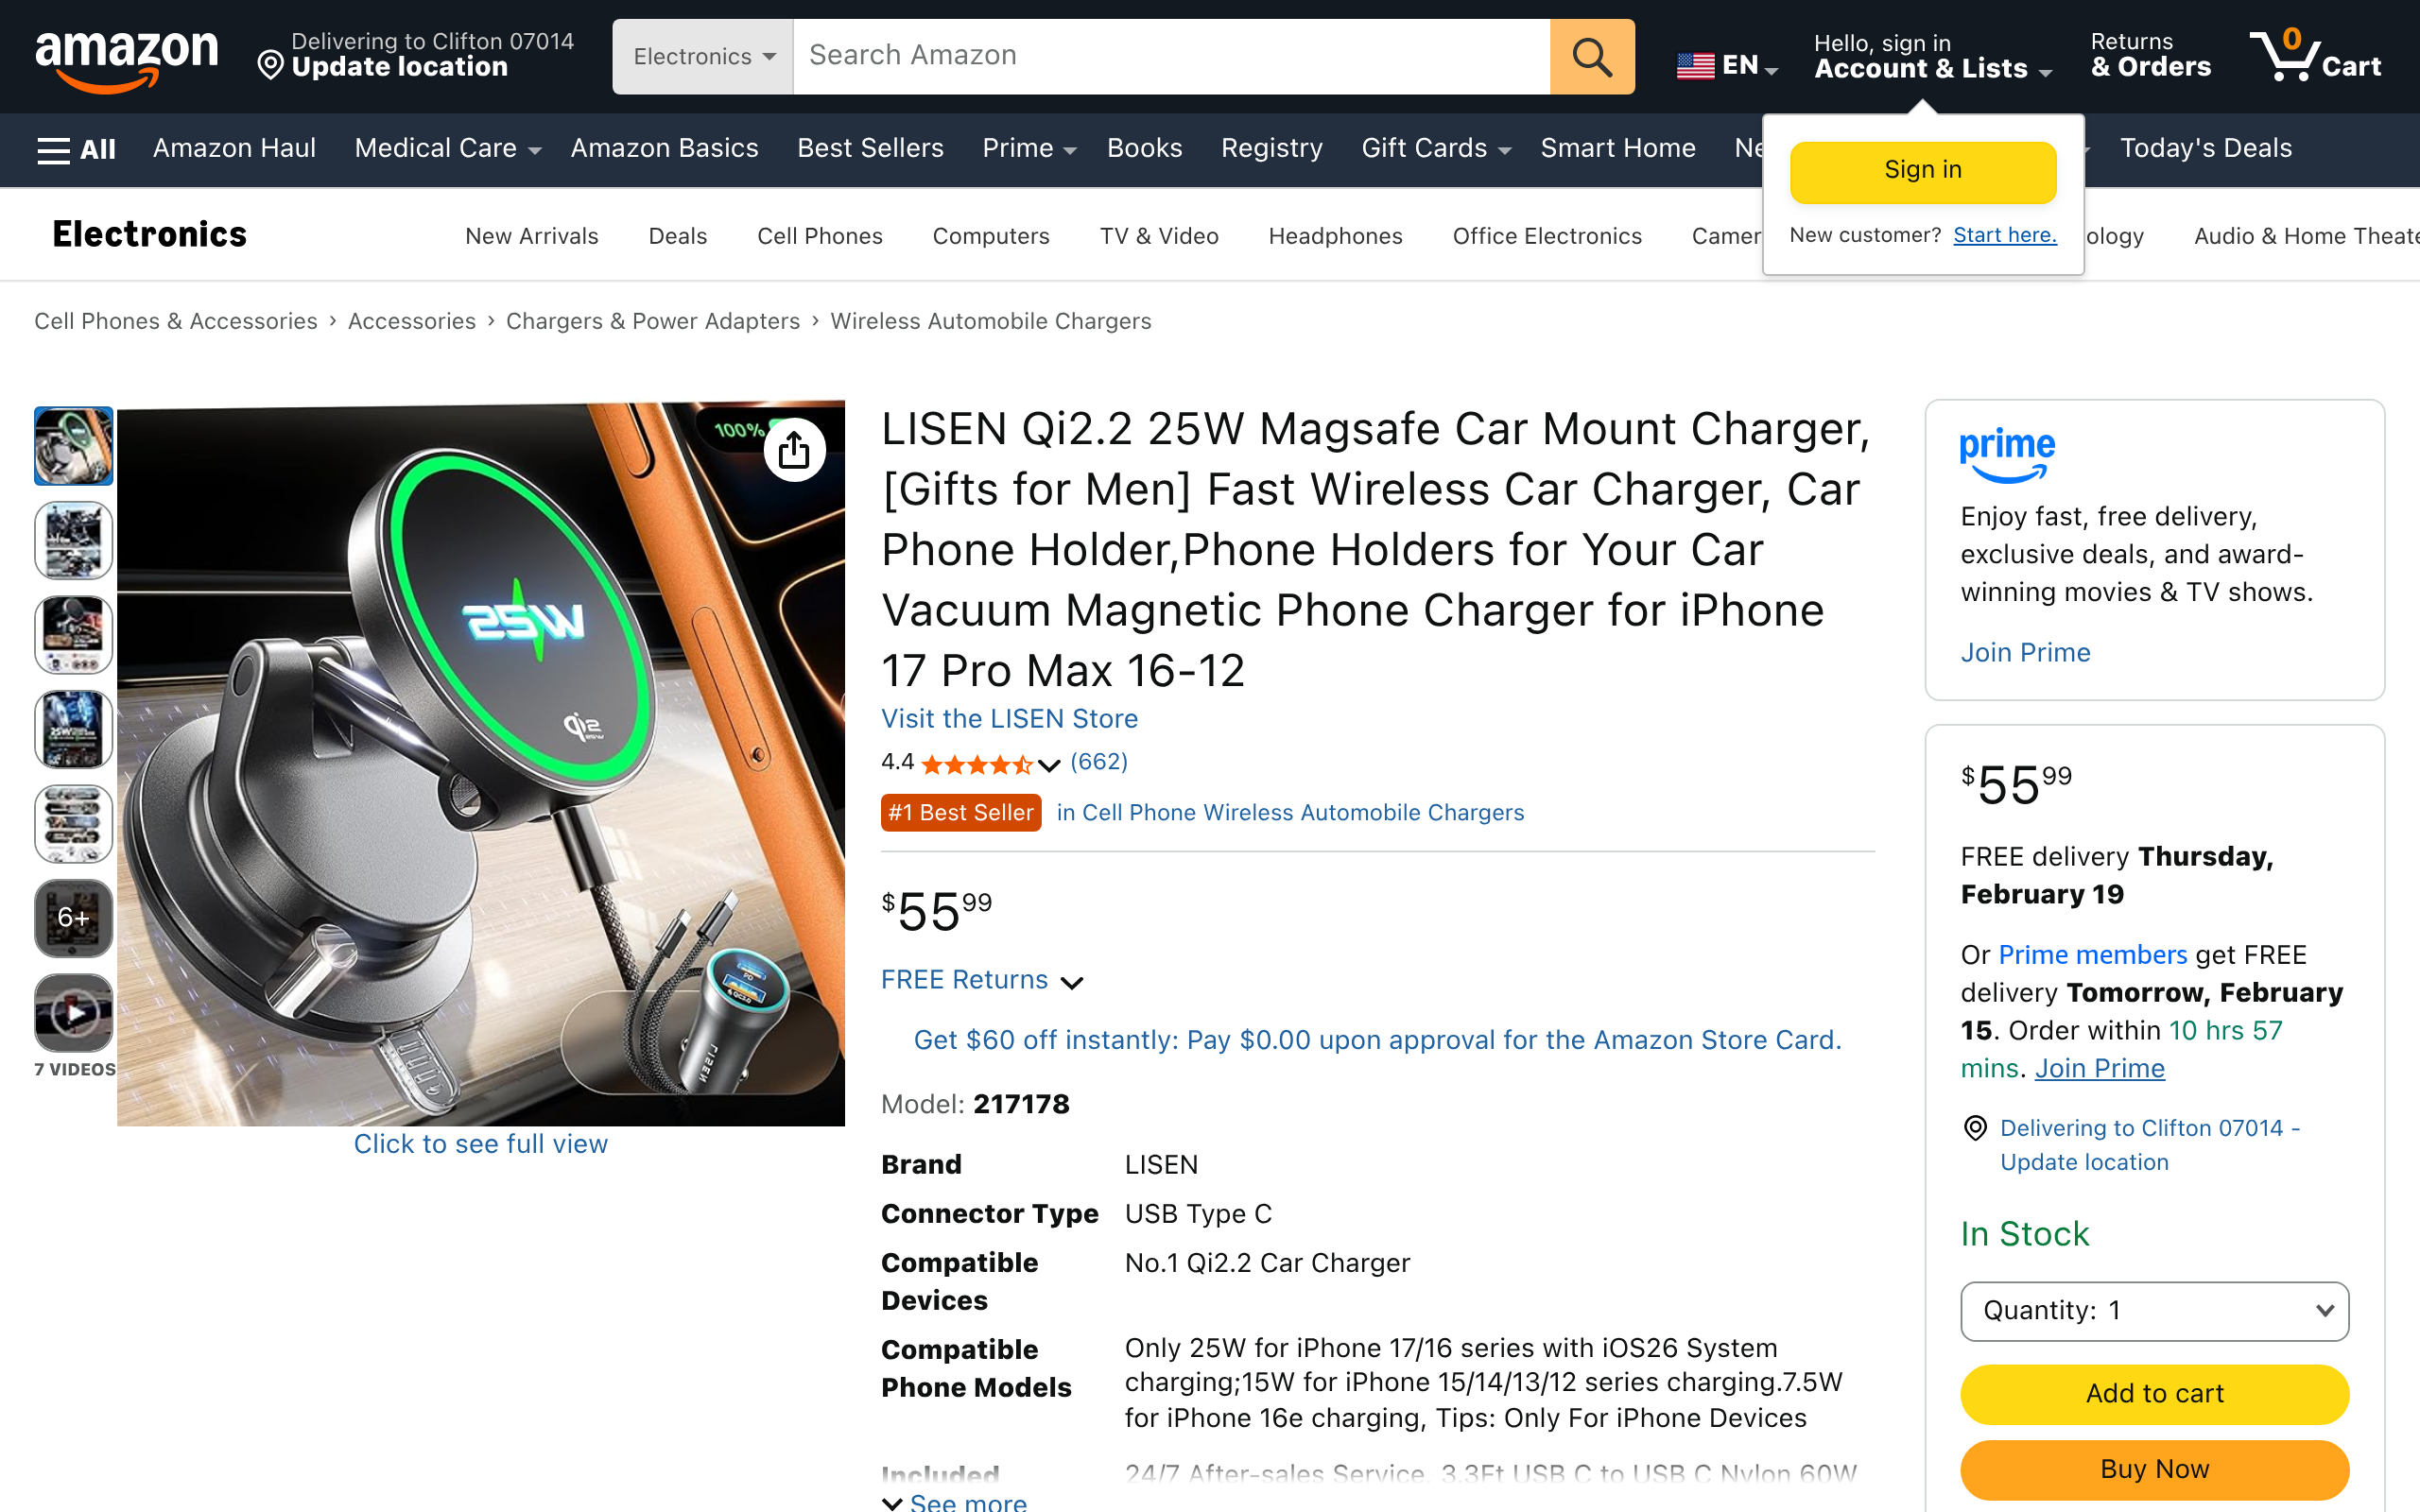Expand the FREE Returns chevron
This screenshot has height=1512, width=2420.
1072,982
